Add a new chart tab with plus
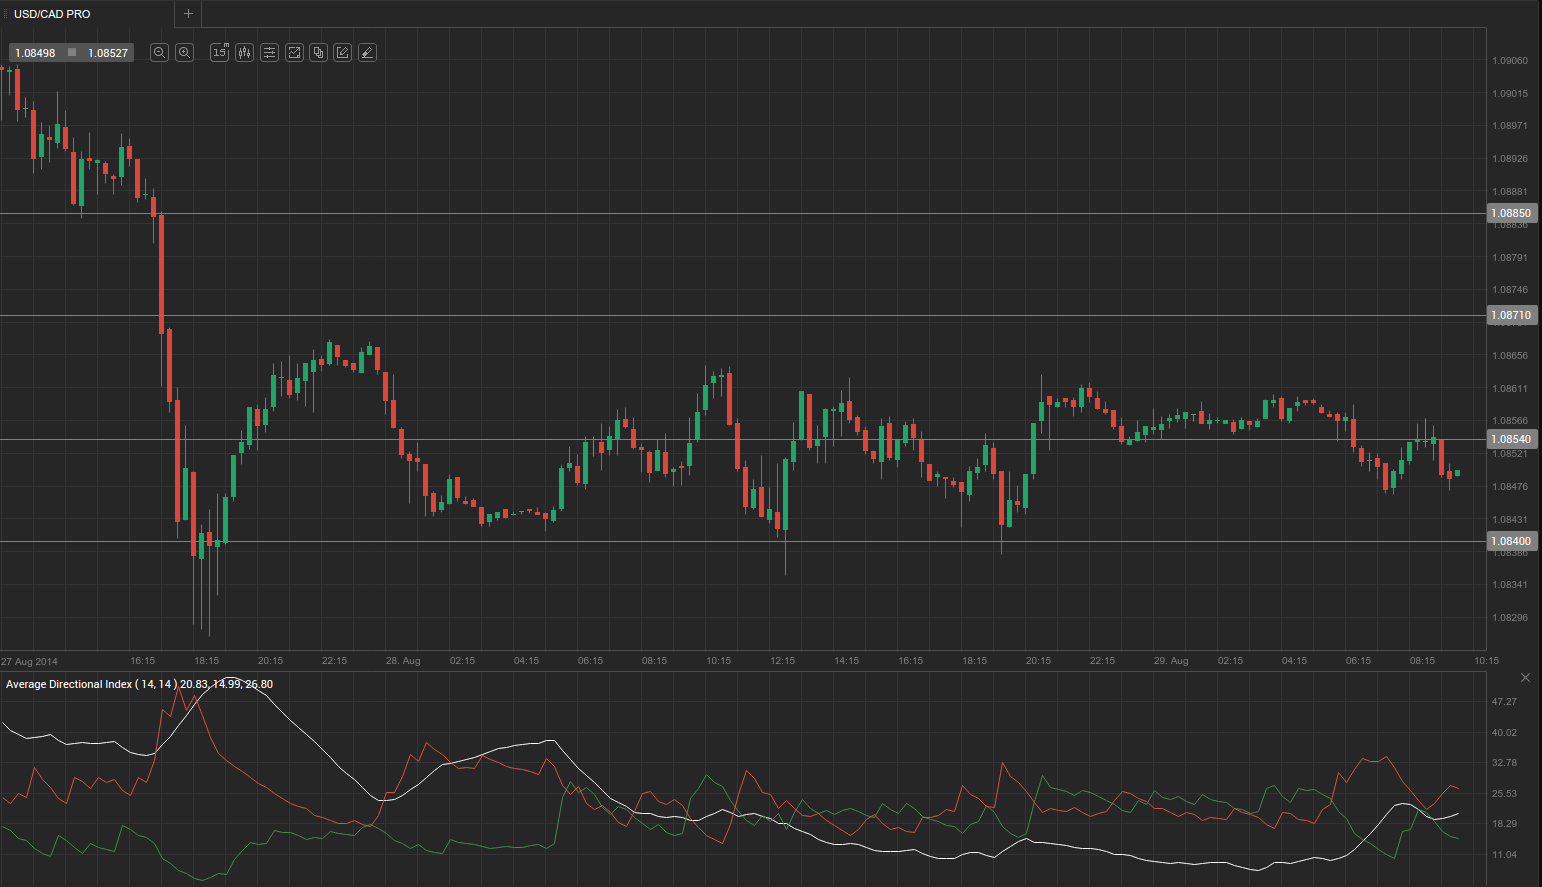This screenshot has height=887, width=1542. click(188, 14)
